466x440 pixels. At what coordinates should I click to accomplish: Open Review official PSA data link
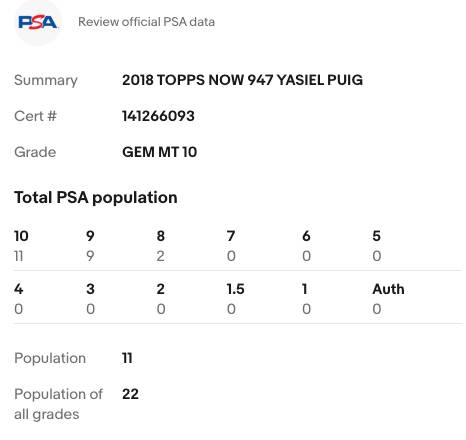point(146,22)
